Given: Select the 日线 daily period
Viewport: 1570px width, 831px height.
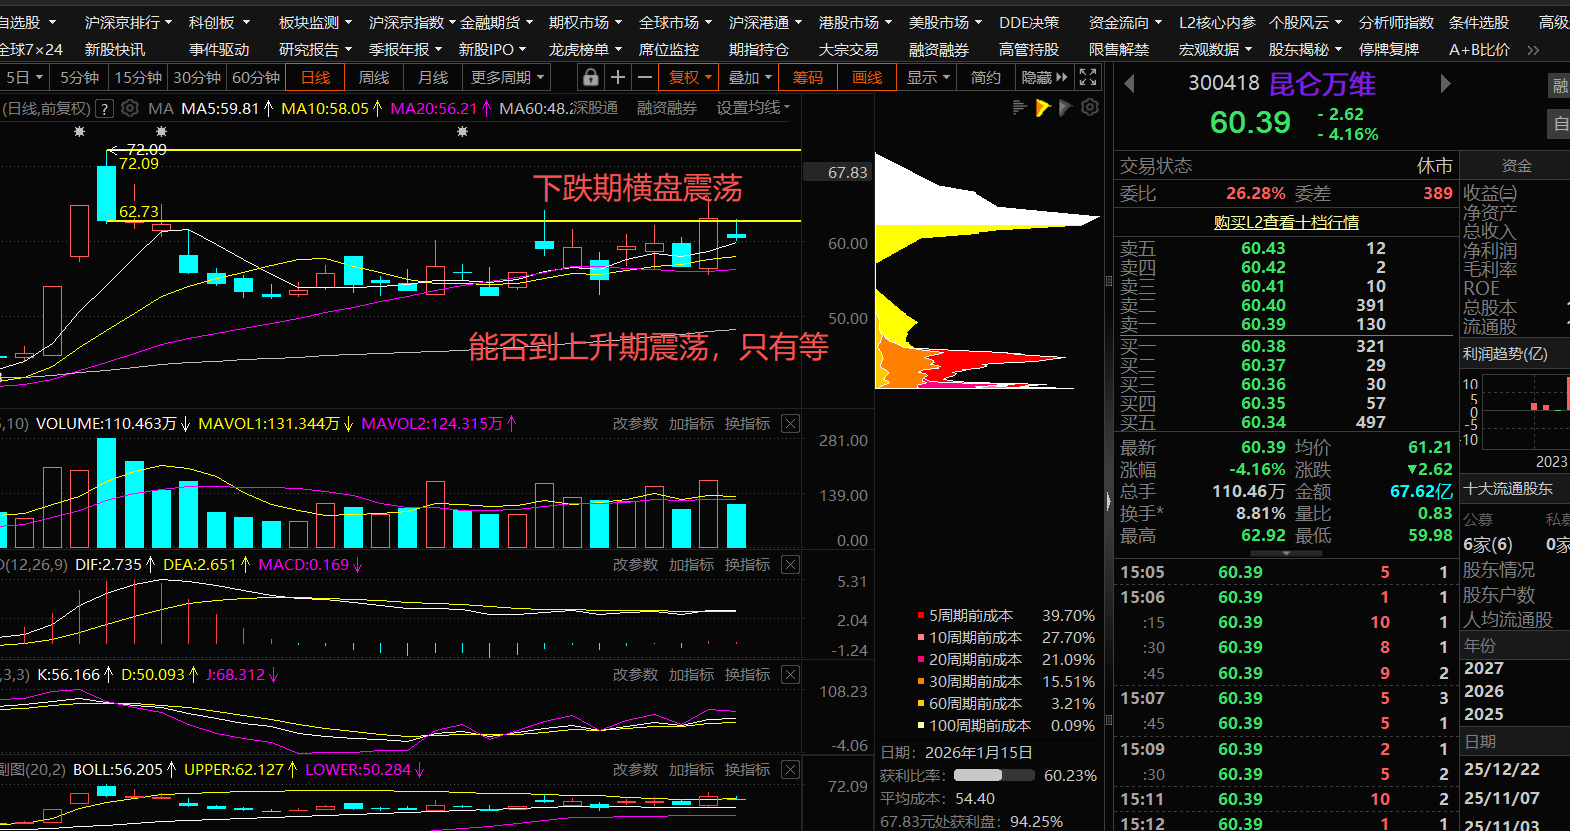Looking at the screenshot, I should pos(315,77).
